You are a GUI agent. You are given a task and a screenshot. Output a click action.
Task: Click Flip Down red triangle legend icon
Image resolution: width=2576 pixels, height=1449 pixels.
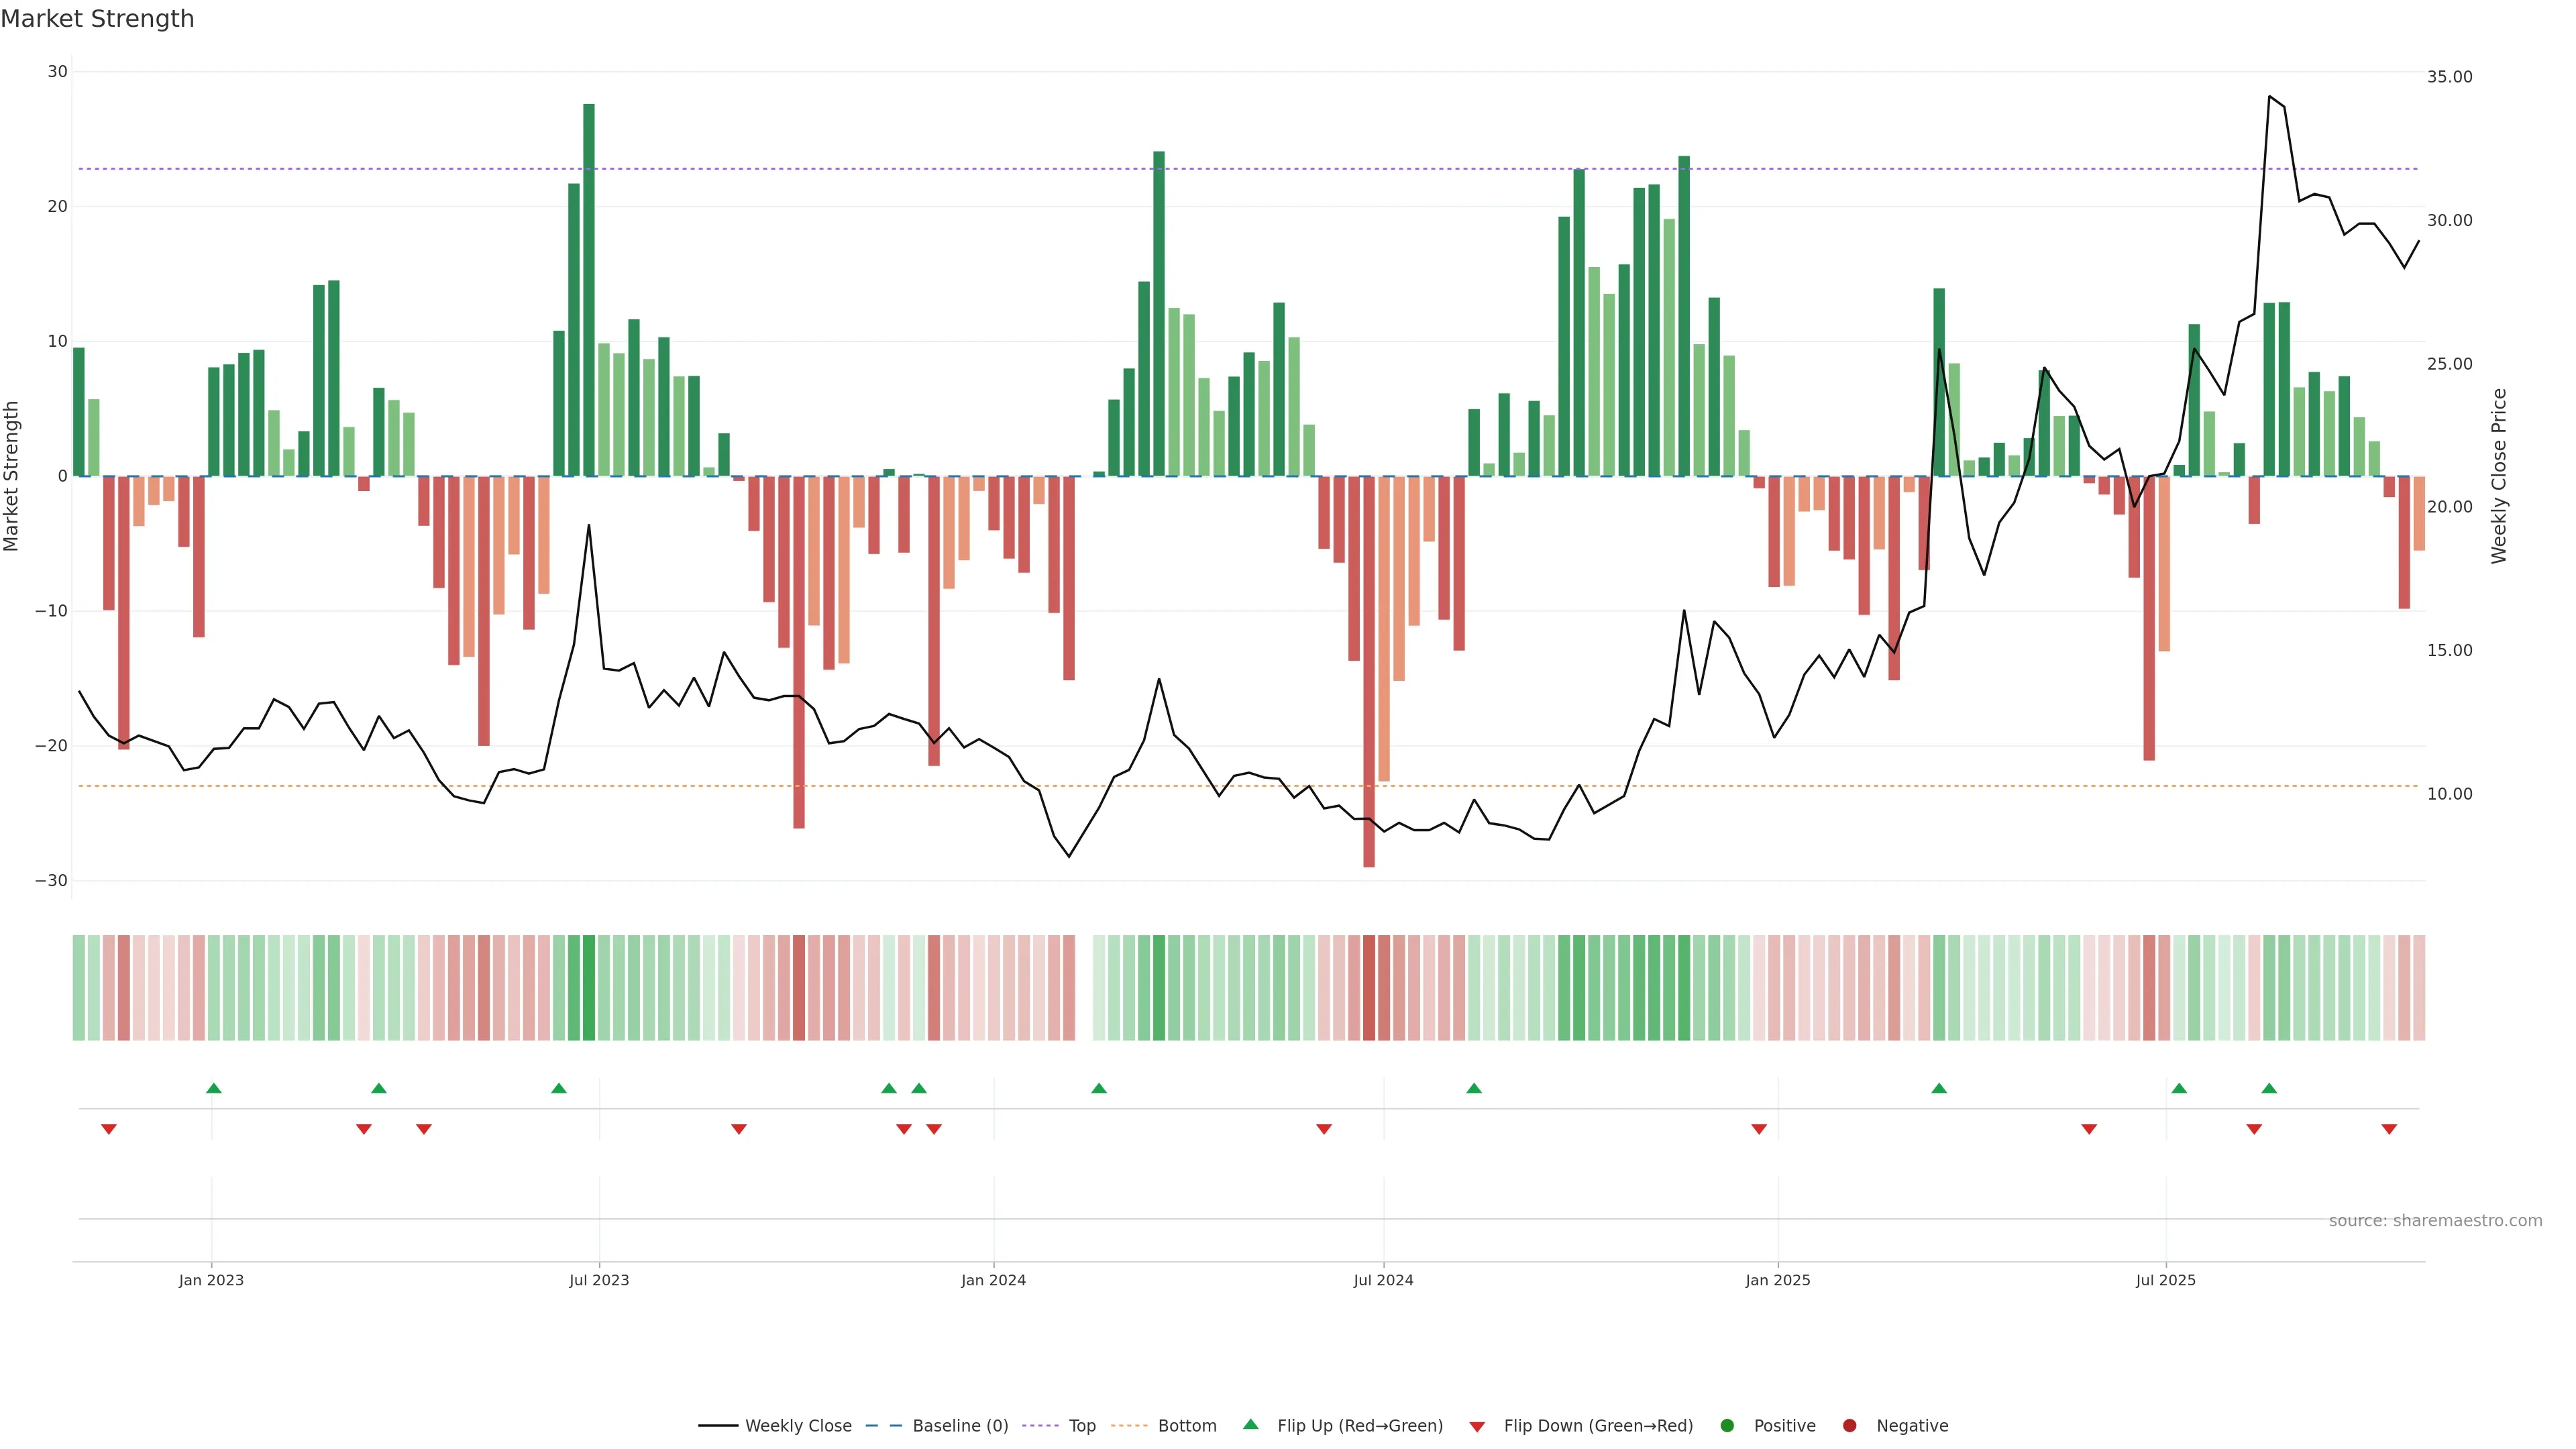pyautogui.click(x=1477, y=1426)
